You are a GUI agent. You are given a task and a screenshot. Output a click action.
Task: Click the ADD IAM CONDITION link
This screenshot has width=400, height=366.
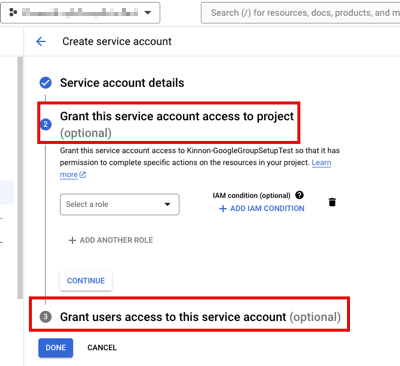(x=262, y=209)
